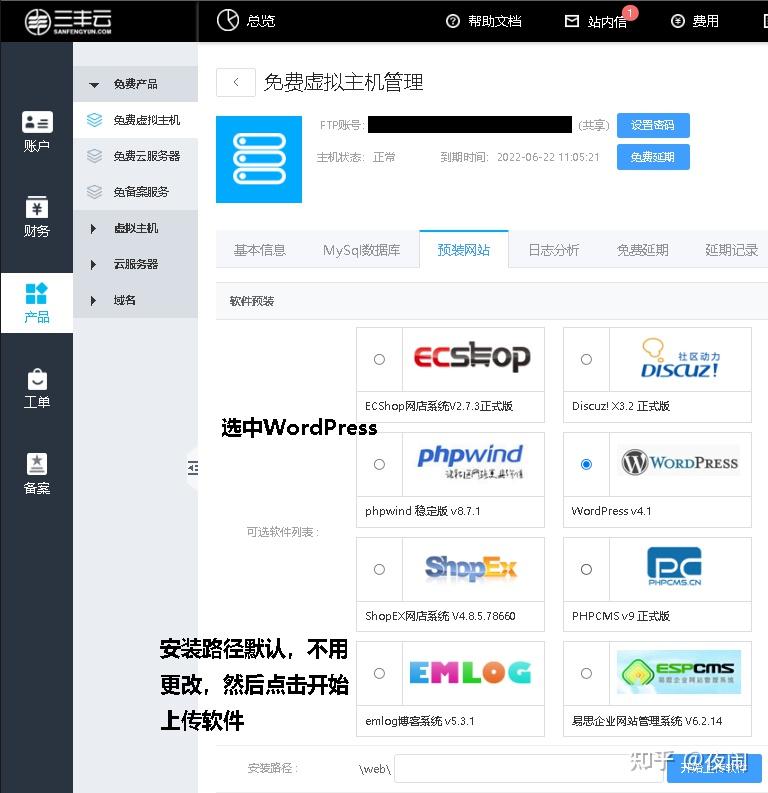The image size is (768, 793).
Task: Open the Finance sidebar icon
Action: pyautogui.click(x=37, y=207)
